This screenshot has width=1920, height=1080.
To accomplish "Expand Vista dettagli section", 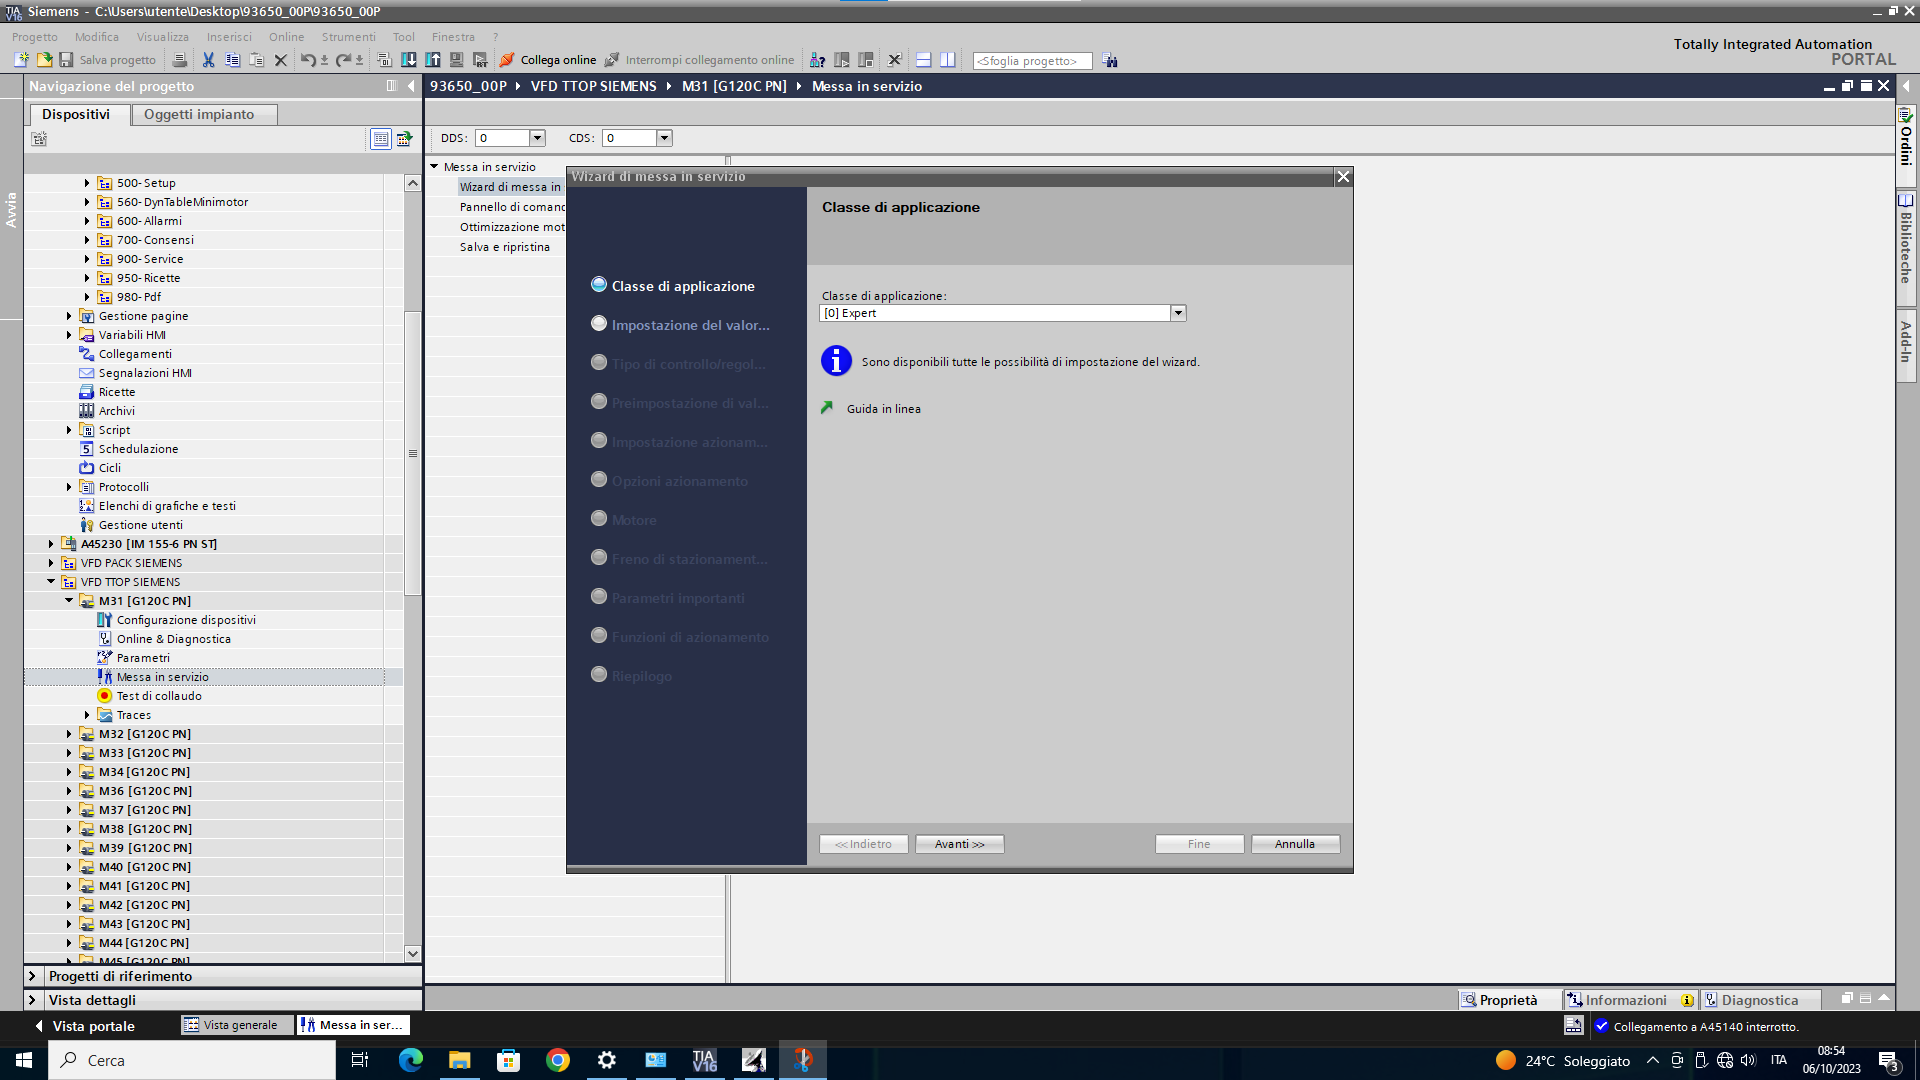I will (x=32, y=1000).
